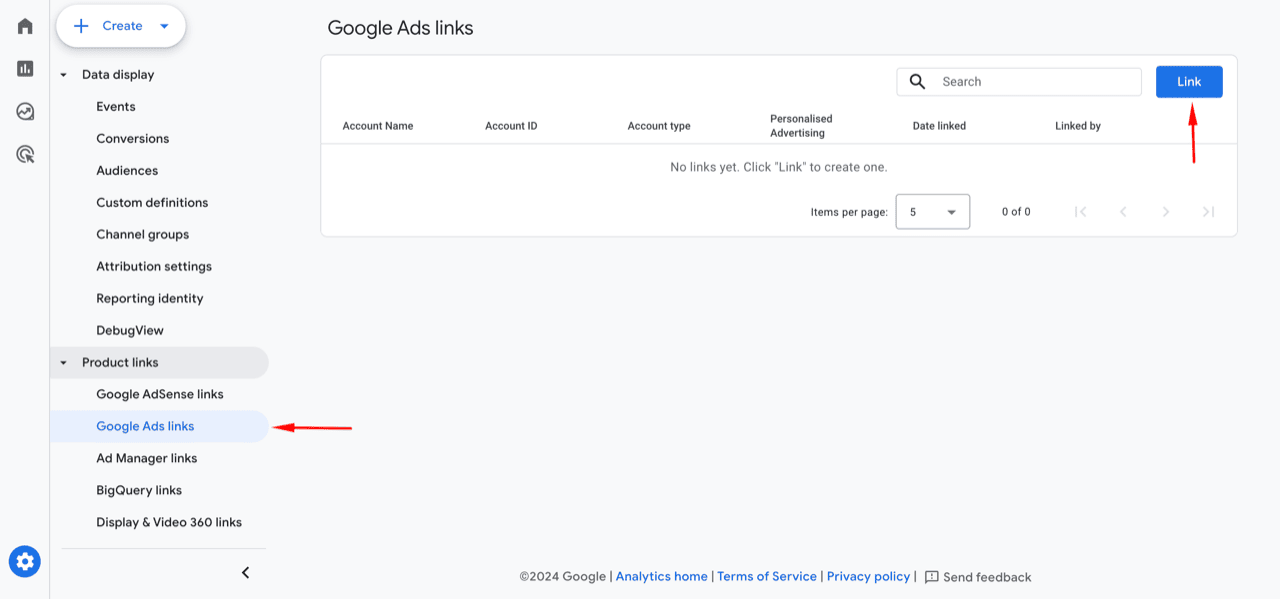This screenshot has height=599, width=1280.
Task: Click the Linked by column header
Action: tap(1078, 126)
